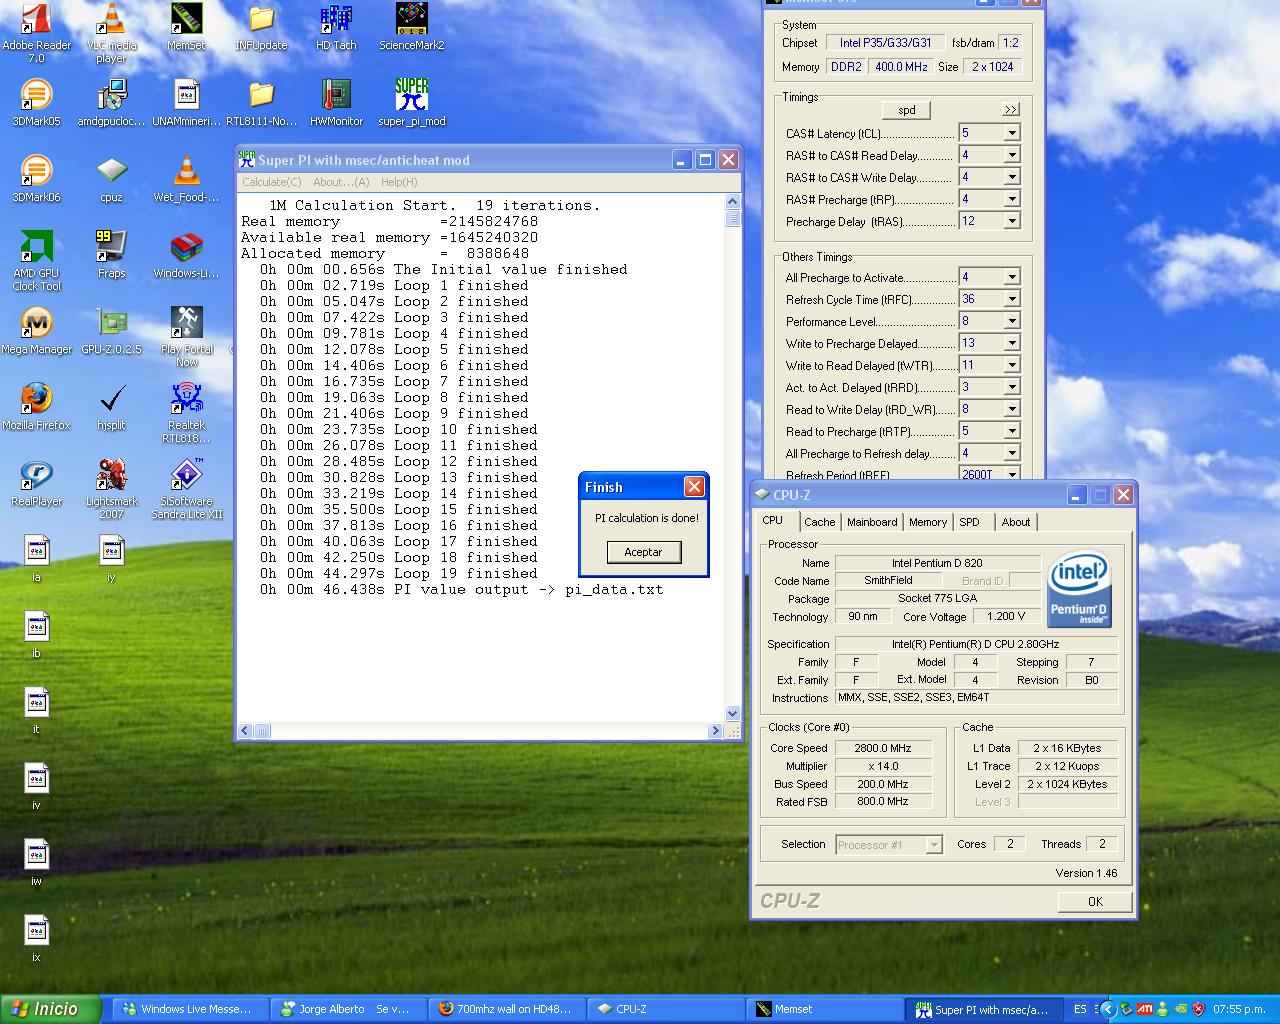Open UNAMmineri file icon
1280x1024 pixels.
pos(186,102)
